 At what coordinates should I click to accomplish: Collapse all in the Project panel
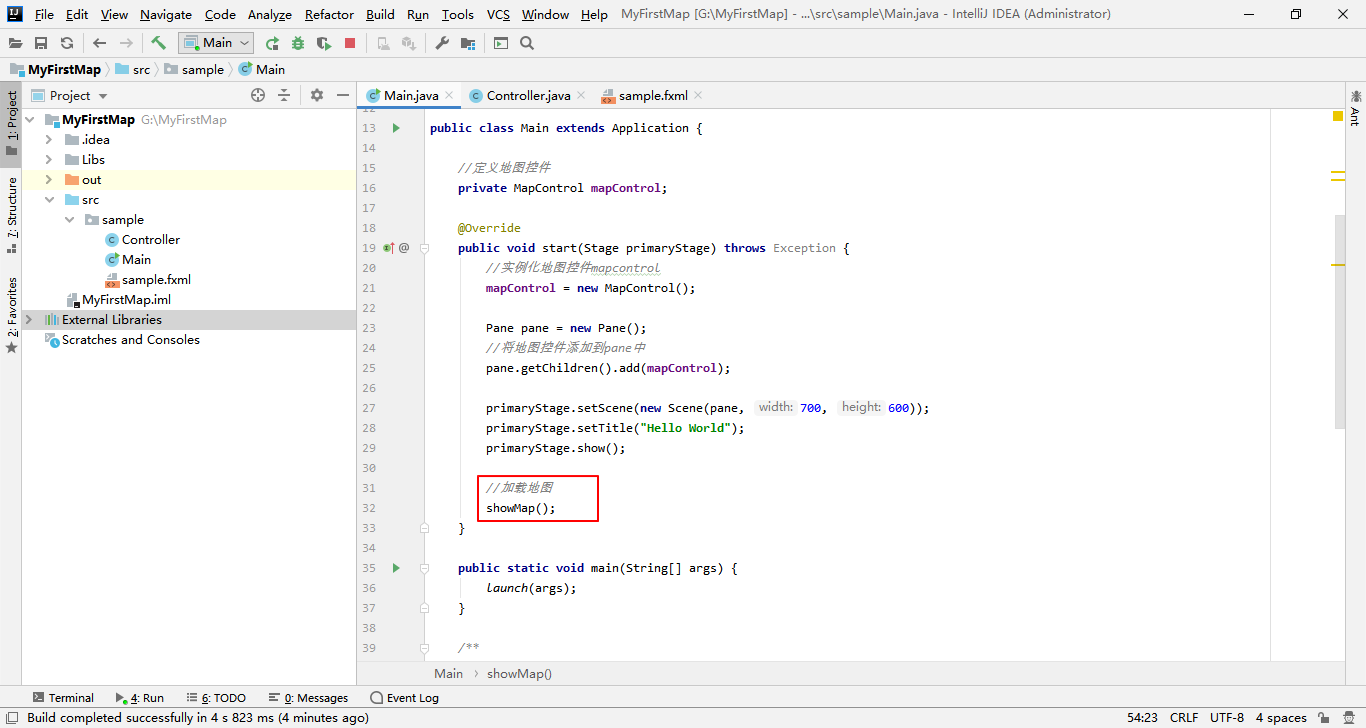[x=284, y=95]
